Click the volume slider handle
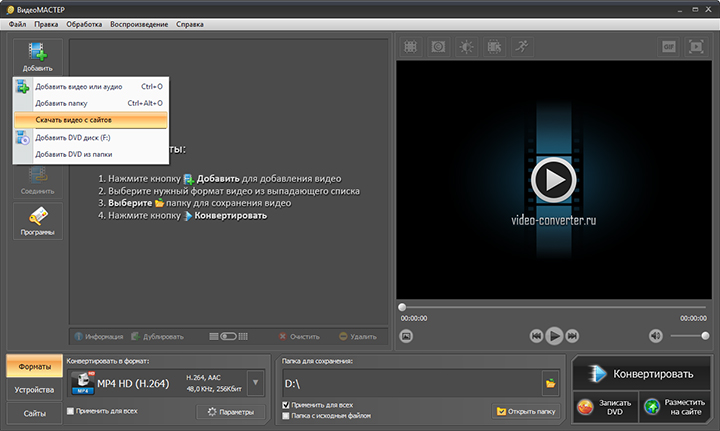Image resolution: width=720 pixels, height=431 pixels. 705,336
